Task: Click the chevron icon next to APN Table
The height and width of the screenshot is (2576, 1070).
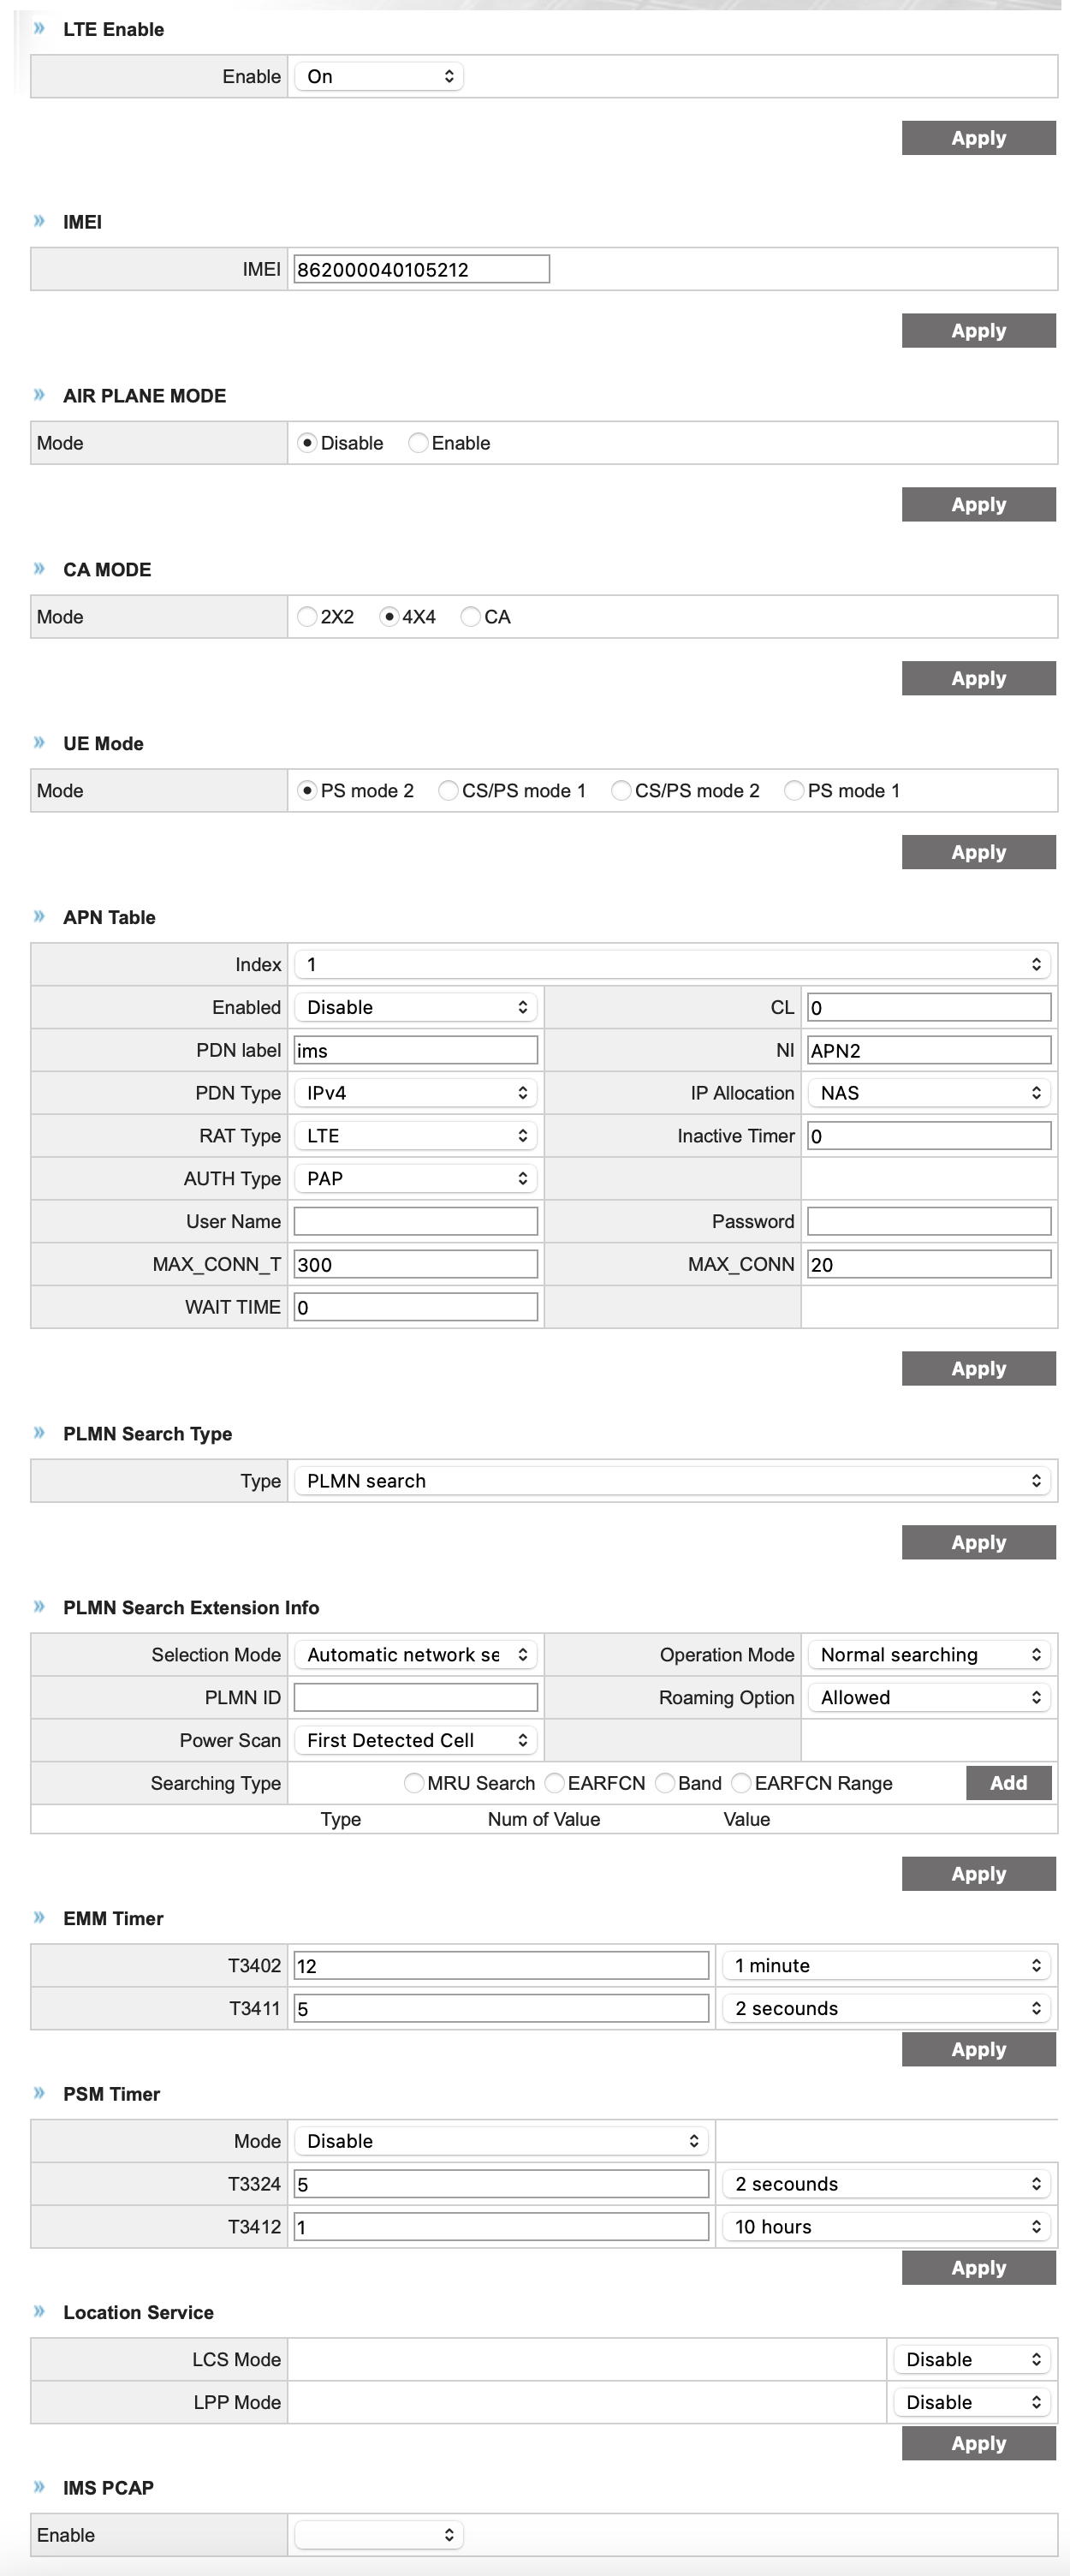Action: (x=39, y=916)
